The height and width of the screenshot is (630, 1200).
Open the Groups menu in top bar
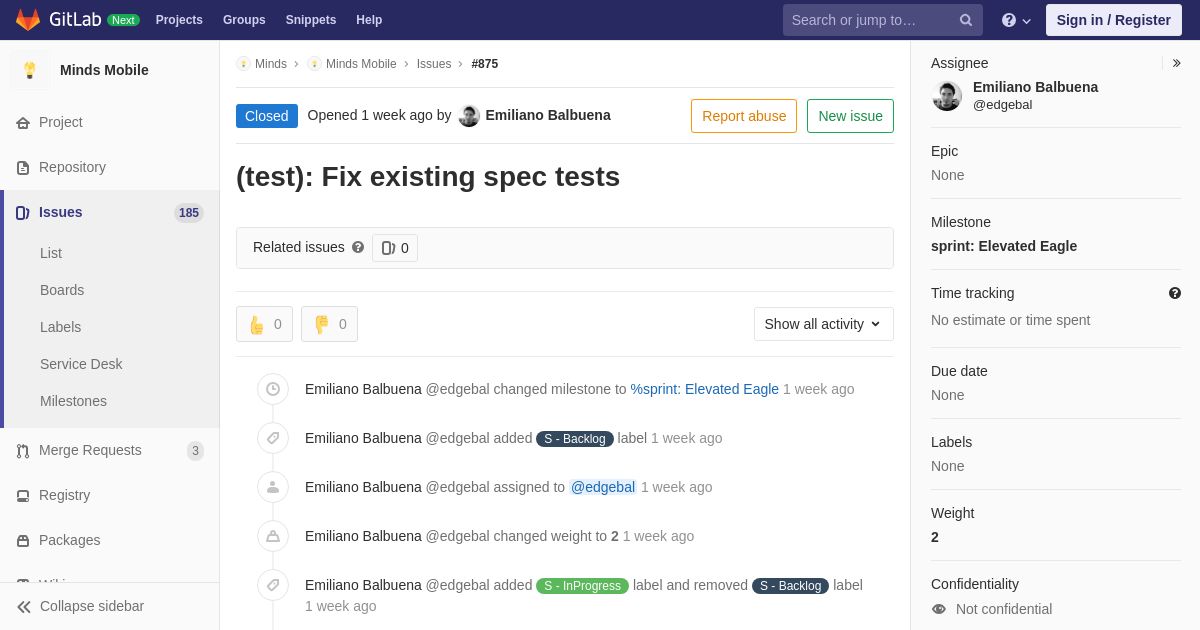(x=244, y=20)
